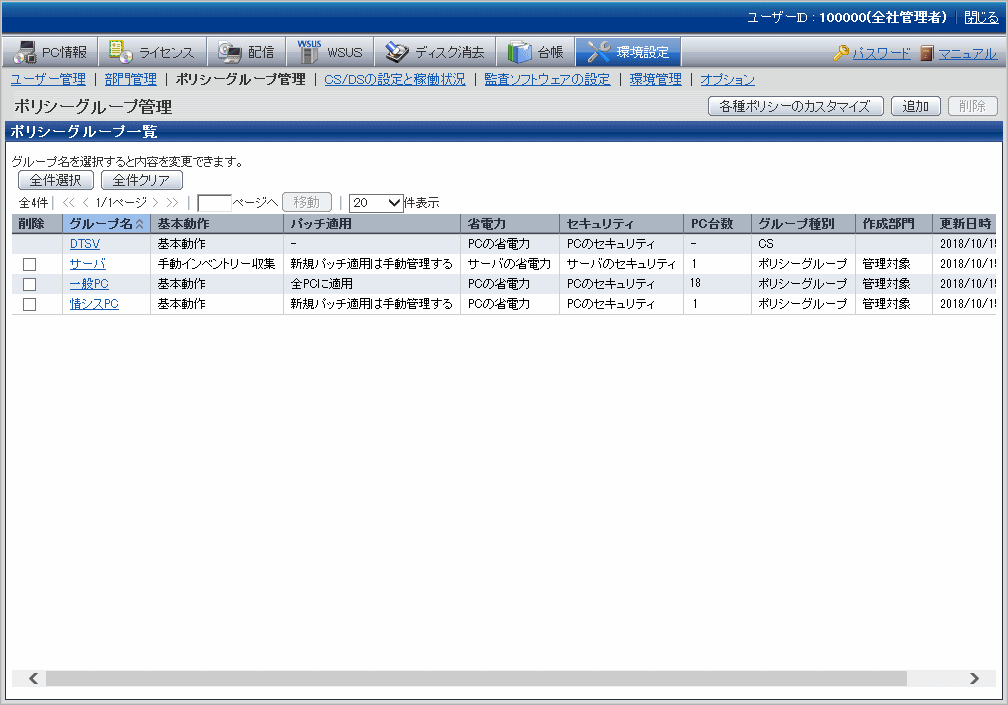This screenshot has width=1008, height=705.
Task: Open the 20 items-per-page dropdown
Action: (376, 202)
